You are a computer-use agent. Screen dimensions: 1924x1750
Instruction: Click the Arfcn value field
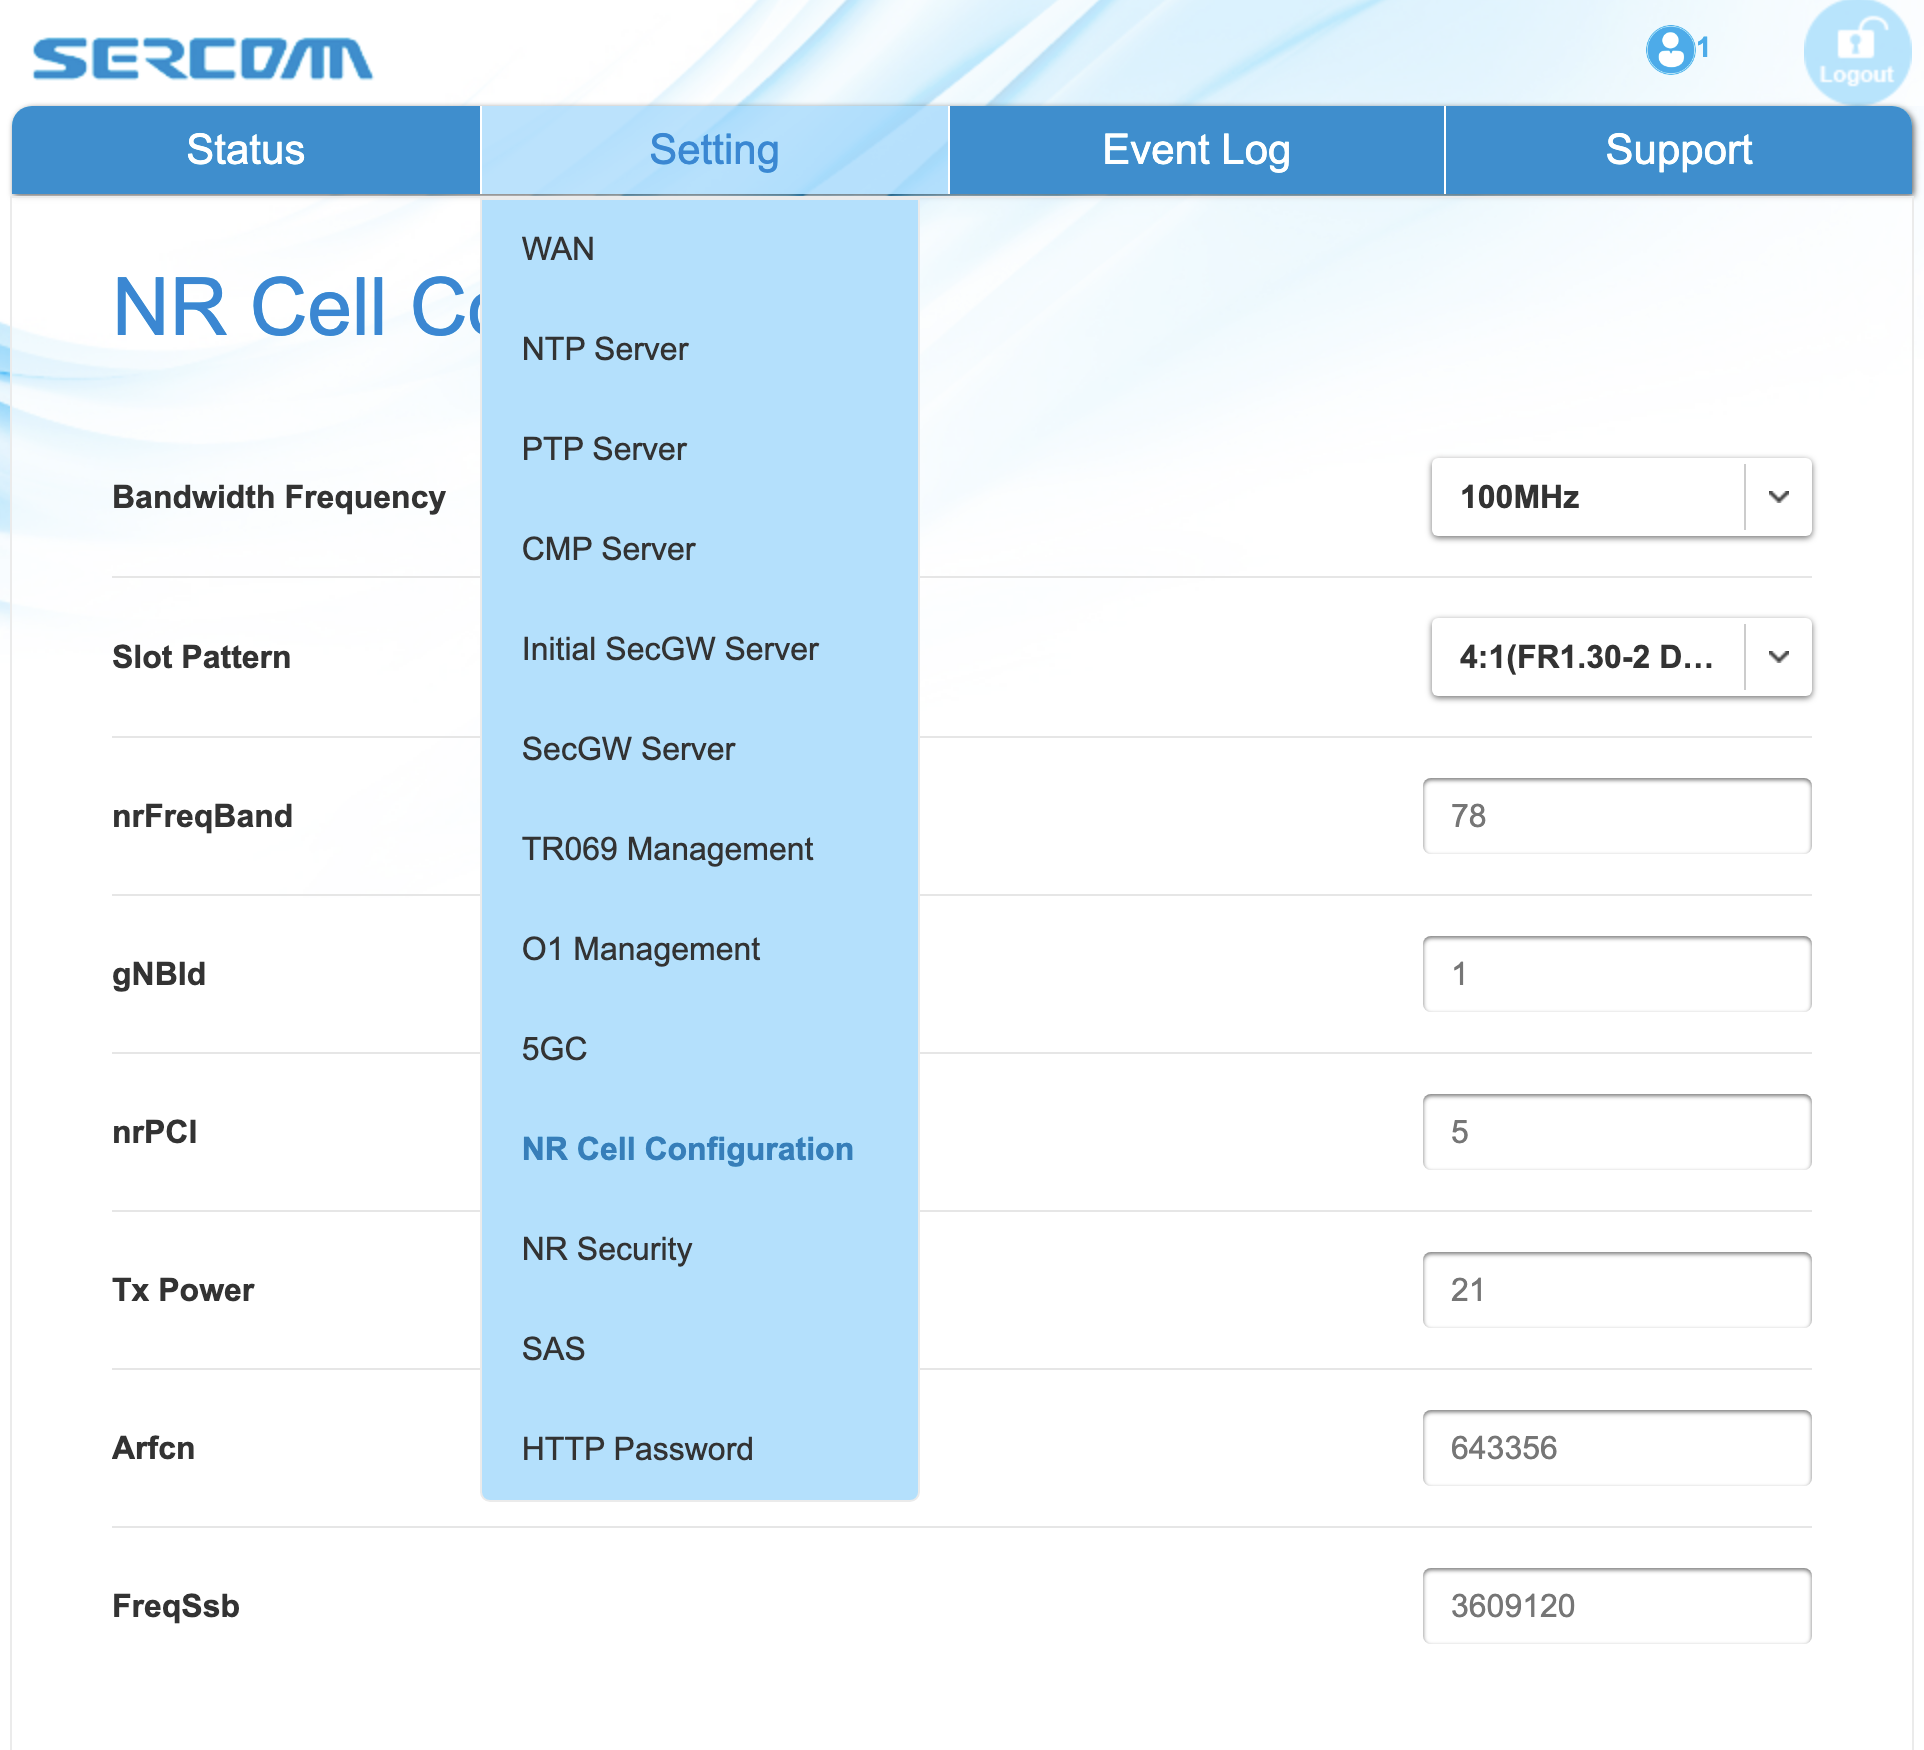tap(1616, 1448)
